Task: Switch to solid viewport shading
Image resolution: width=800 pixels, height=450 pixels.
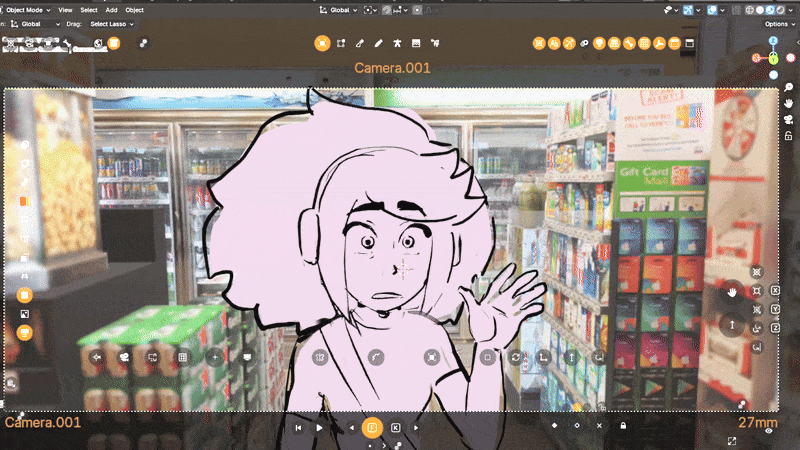Action: pos(760,10)
